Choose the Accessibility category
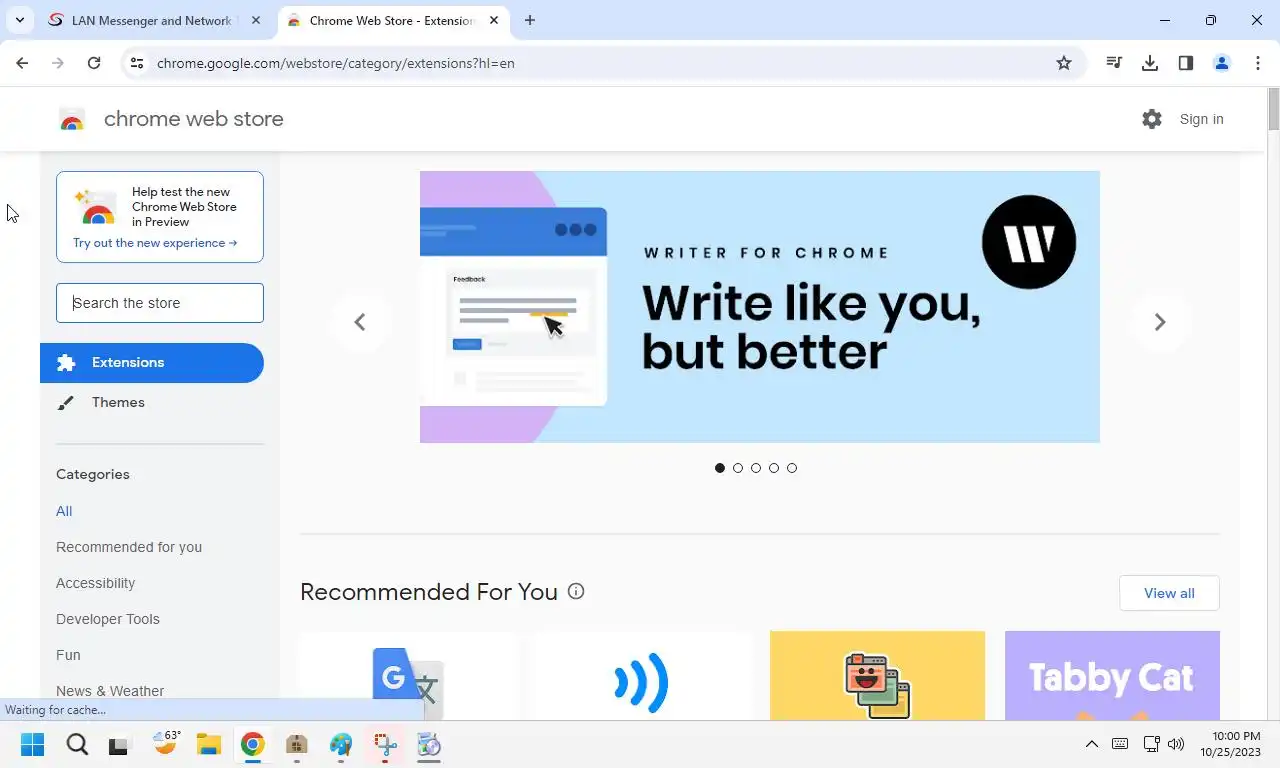Image resolution: width=1280 pixels, height=768 pixels. coord(95,583)
